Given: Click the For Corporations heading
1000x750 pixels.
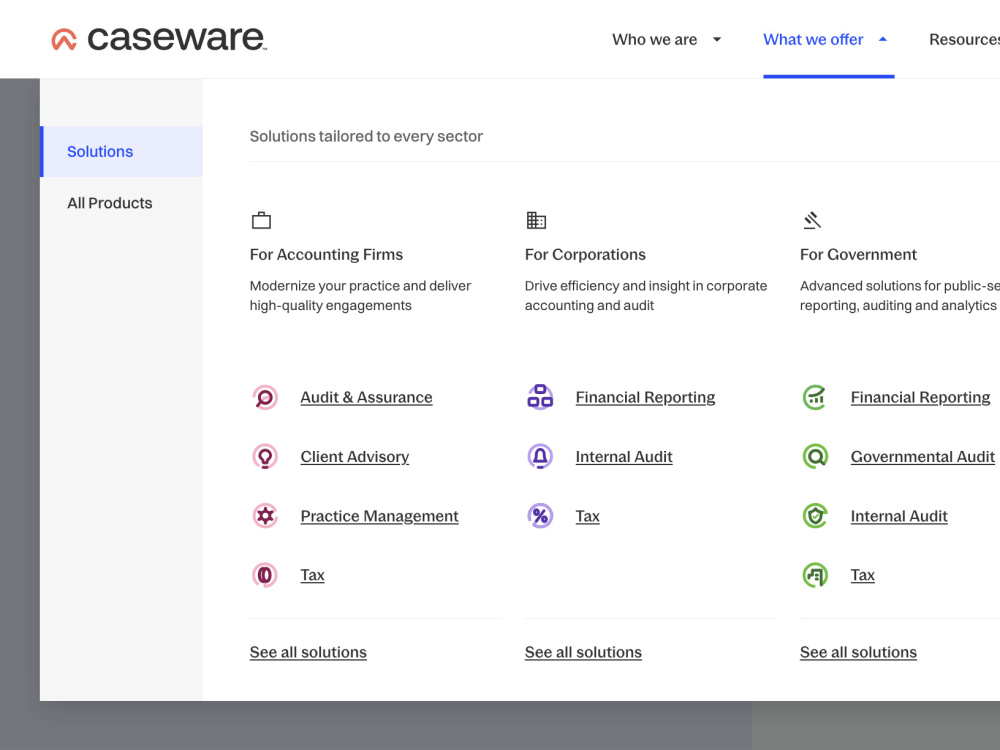Looking at the screenshot, I should (585, 254).
